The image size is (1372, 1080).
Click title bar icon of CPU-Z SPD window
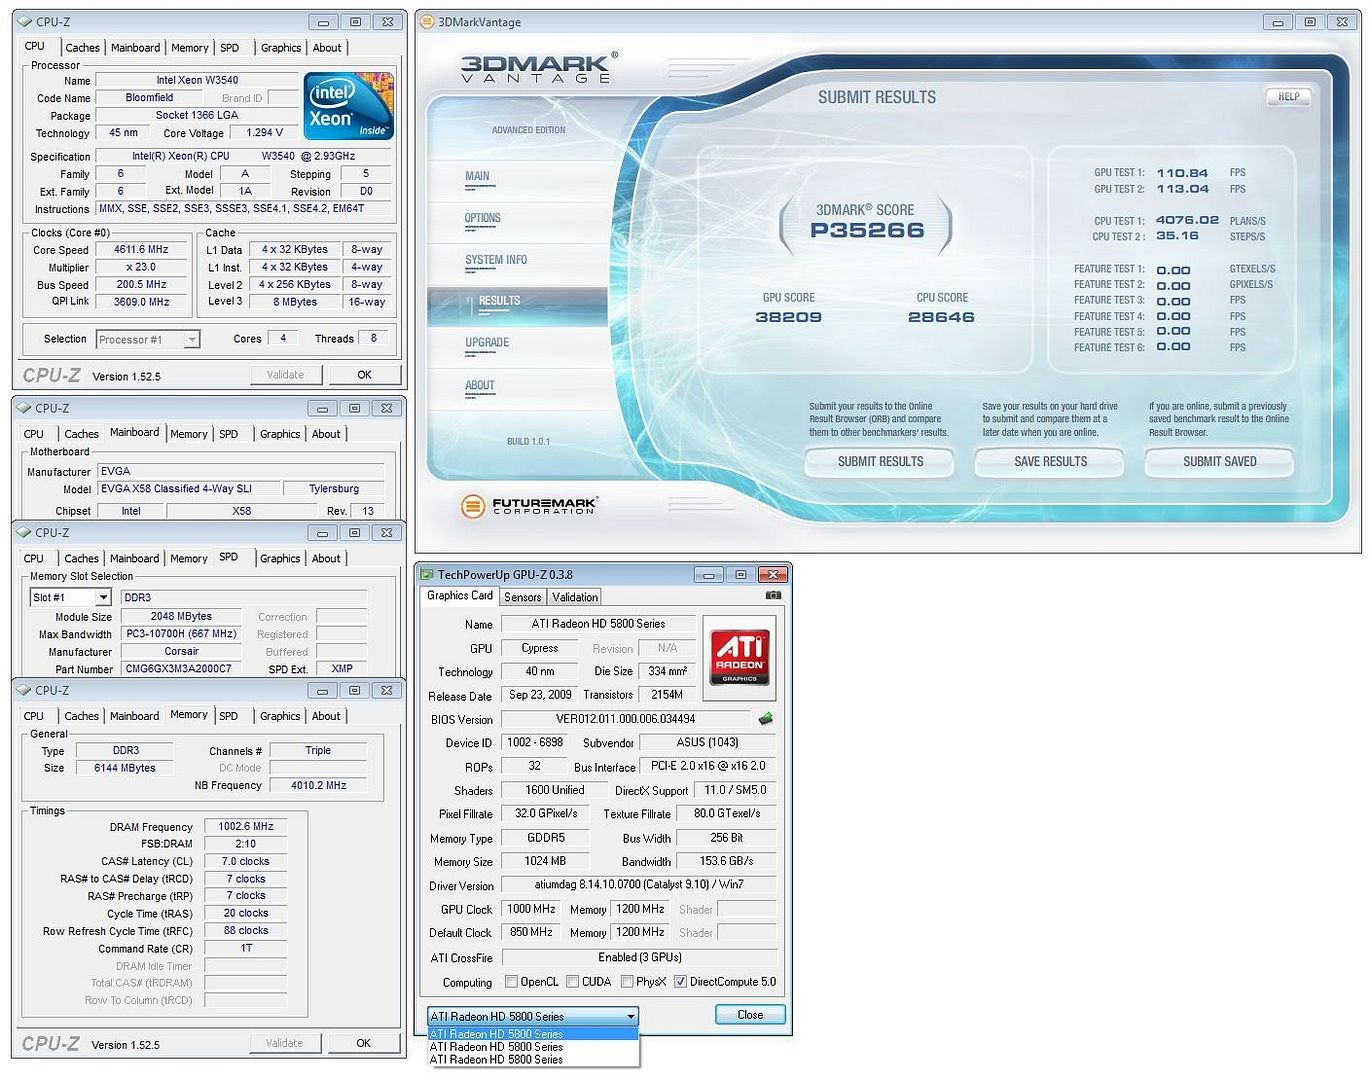(24, 533)
